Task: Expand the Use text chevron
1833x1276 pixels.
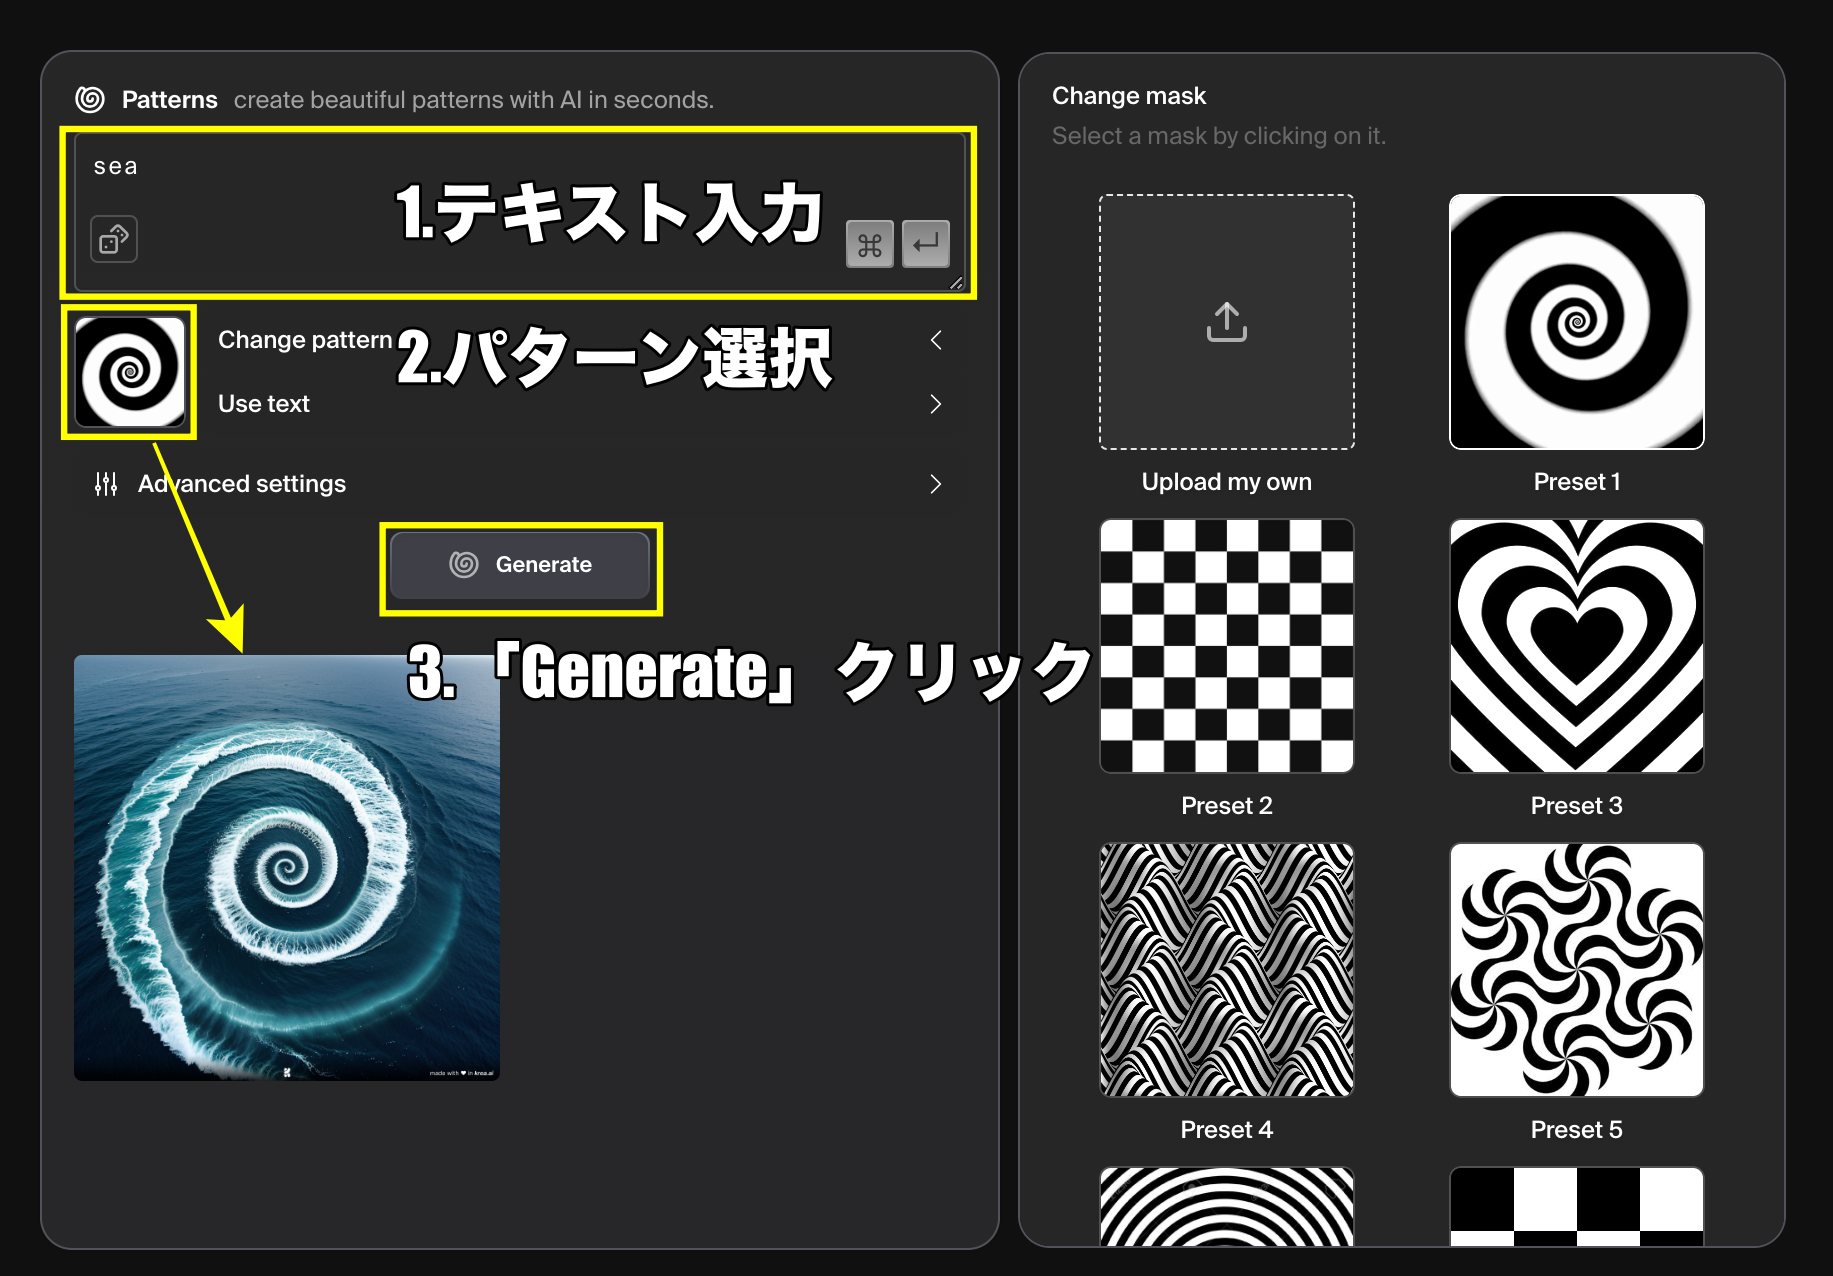Action: pos(936,404)
